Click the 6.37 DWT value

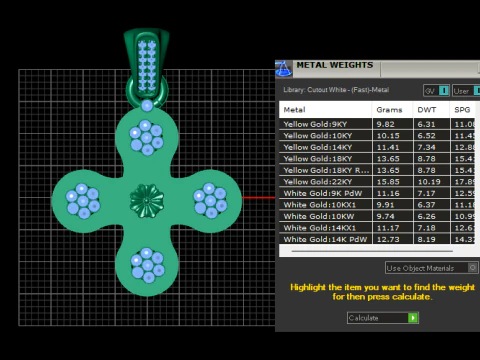426,205
